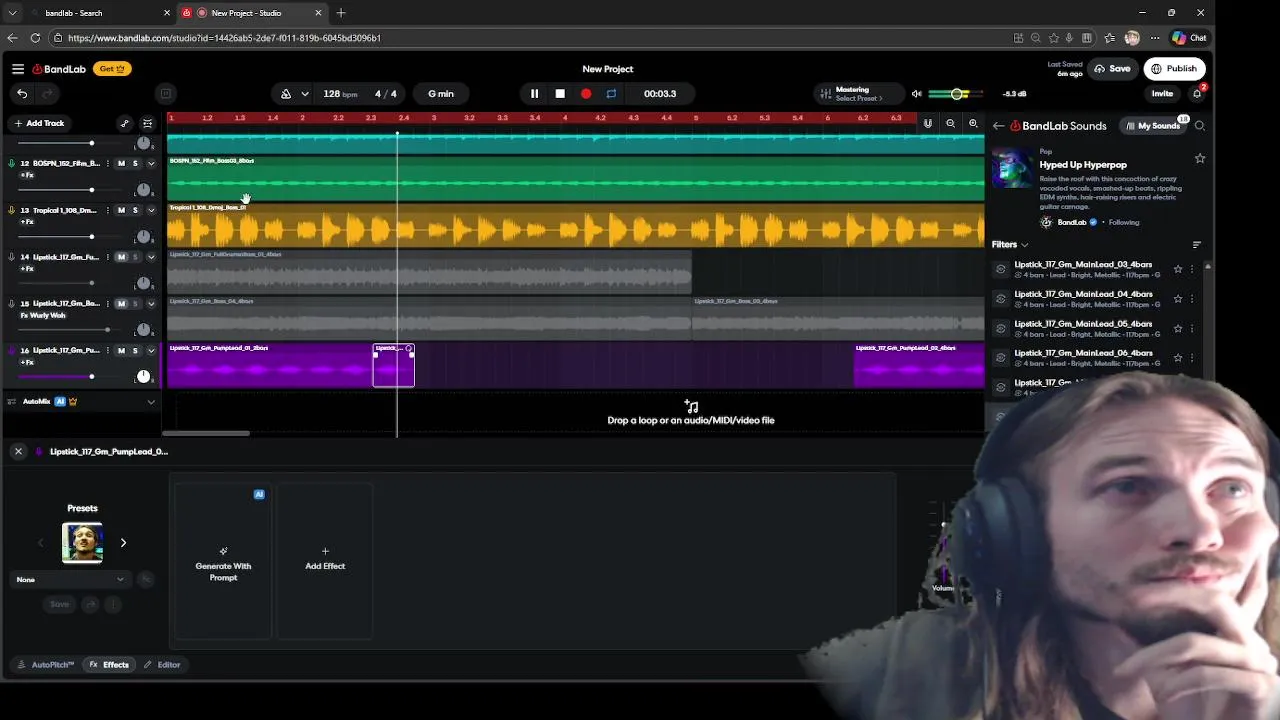Click the Invite button
The width and height of the screenshot is (1280, 720).
click(x=1162, y=94)
